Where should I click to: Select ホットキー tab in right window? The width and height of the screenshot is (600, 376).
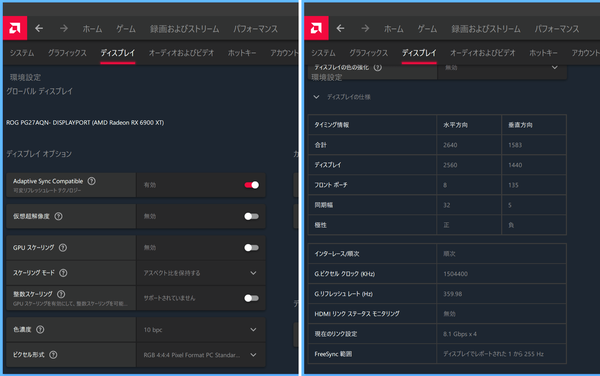[x=543, y=53]
